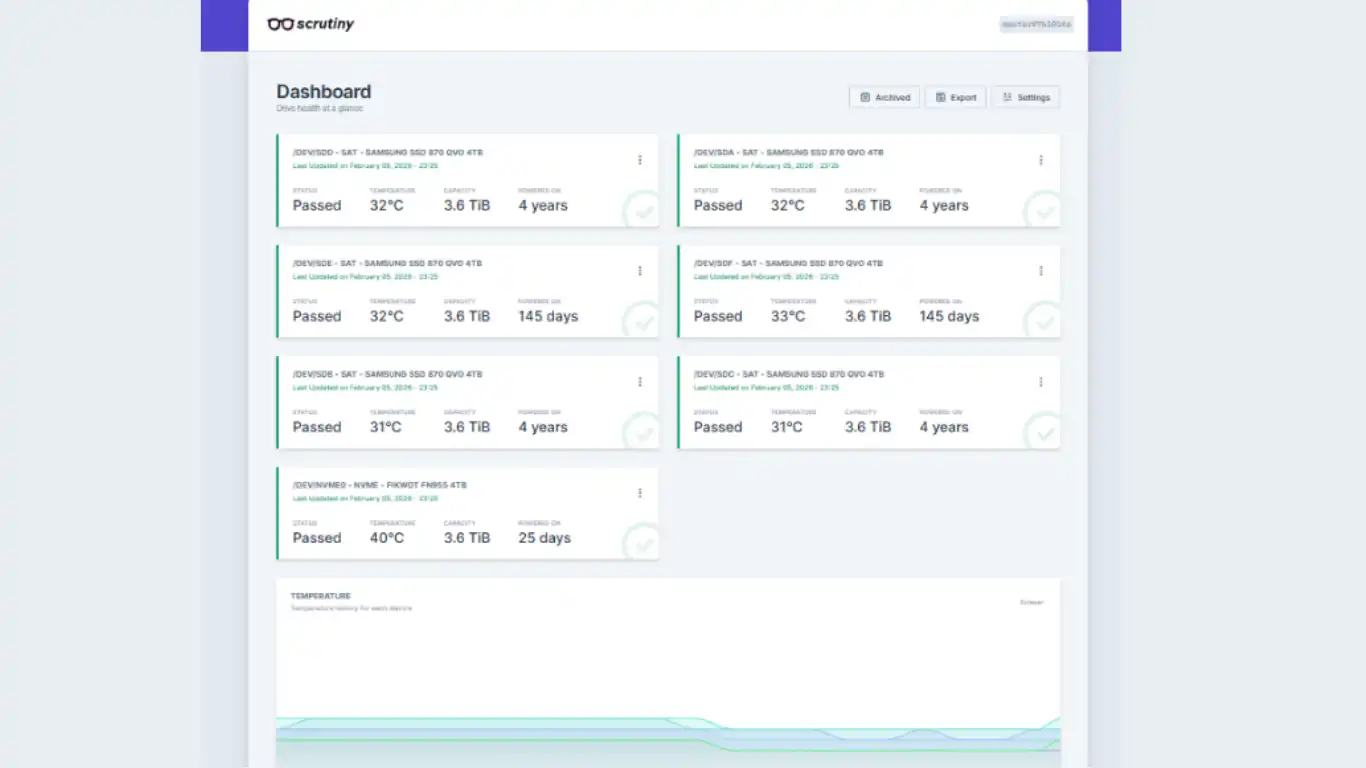Click the kebab menu for /dev/sdb drive
Image resolution: width=1366 pixels, height=768 pixels.
[x=640, y=382]
